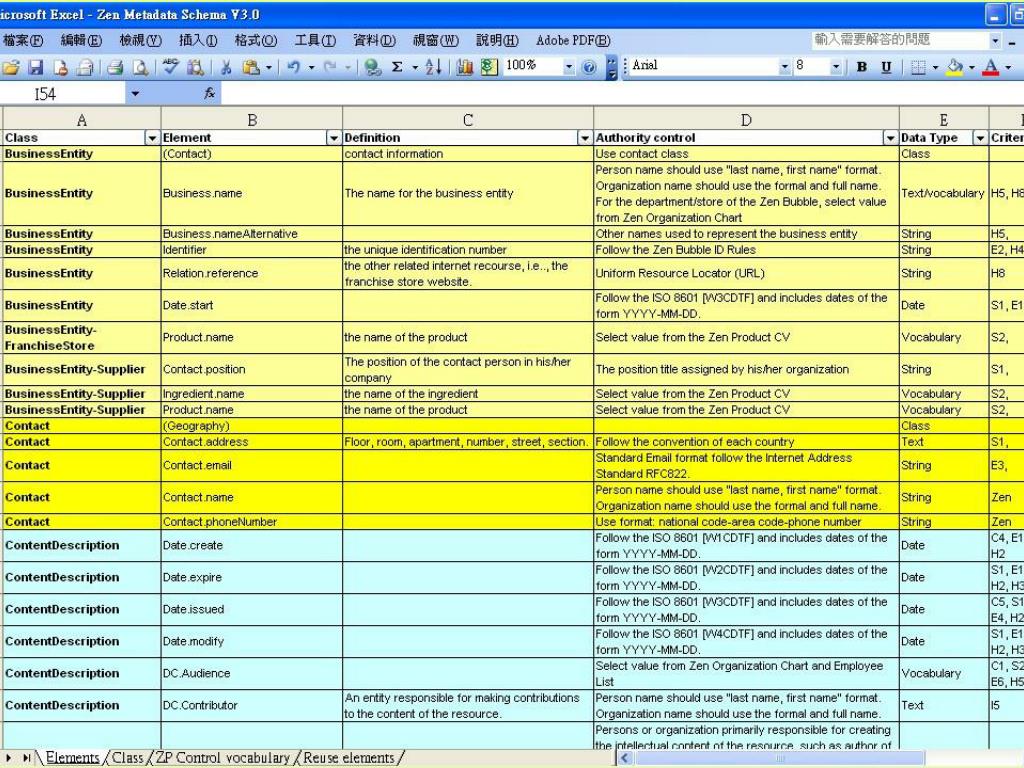Open the Definition column filter dropdown
The image size is (1024, 768).
[x=584, y=138]
